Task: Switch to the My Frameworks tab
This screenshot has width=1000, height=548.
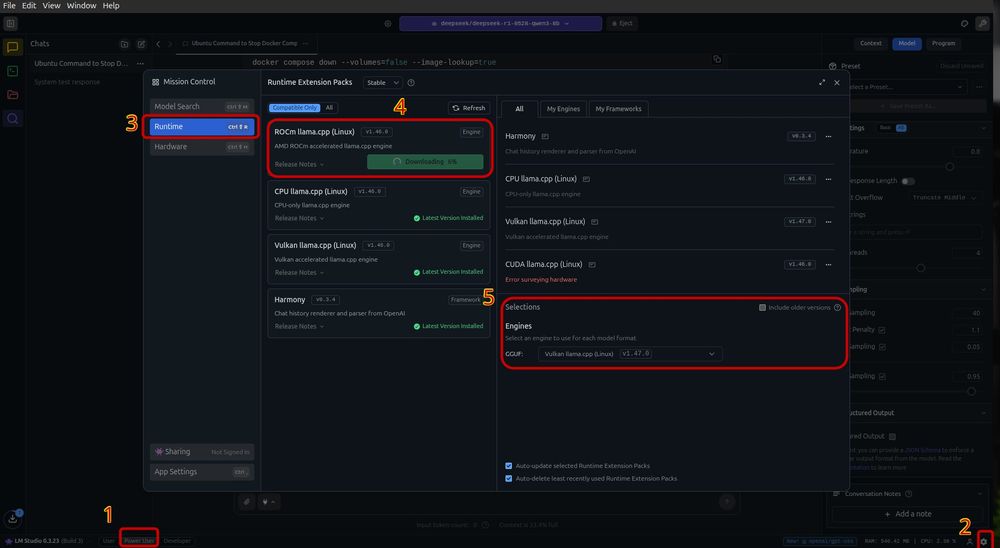Action: pos(618,109)
